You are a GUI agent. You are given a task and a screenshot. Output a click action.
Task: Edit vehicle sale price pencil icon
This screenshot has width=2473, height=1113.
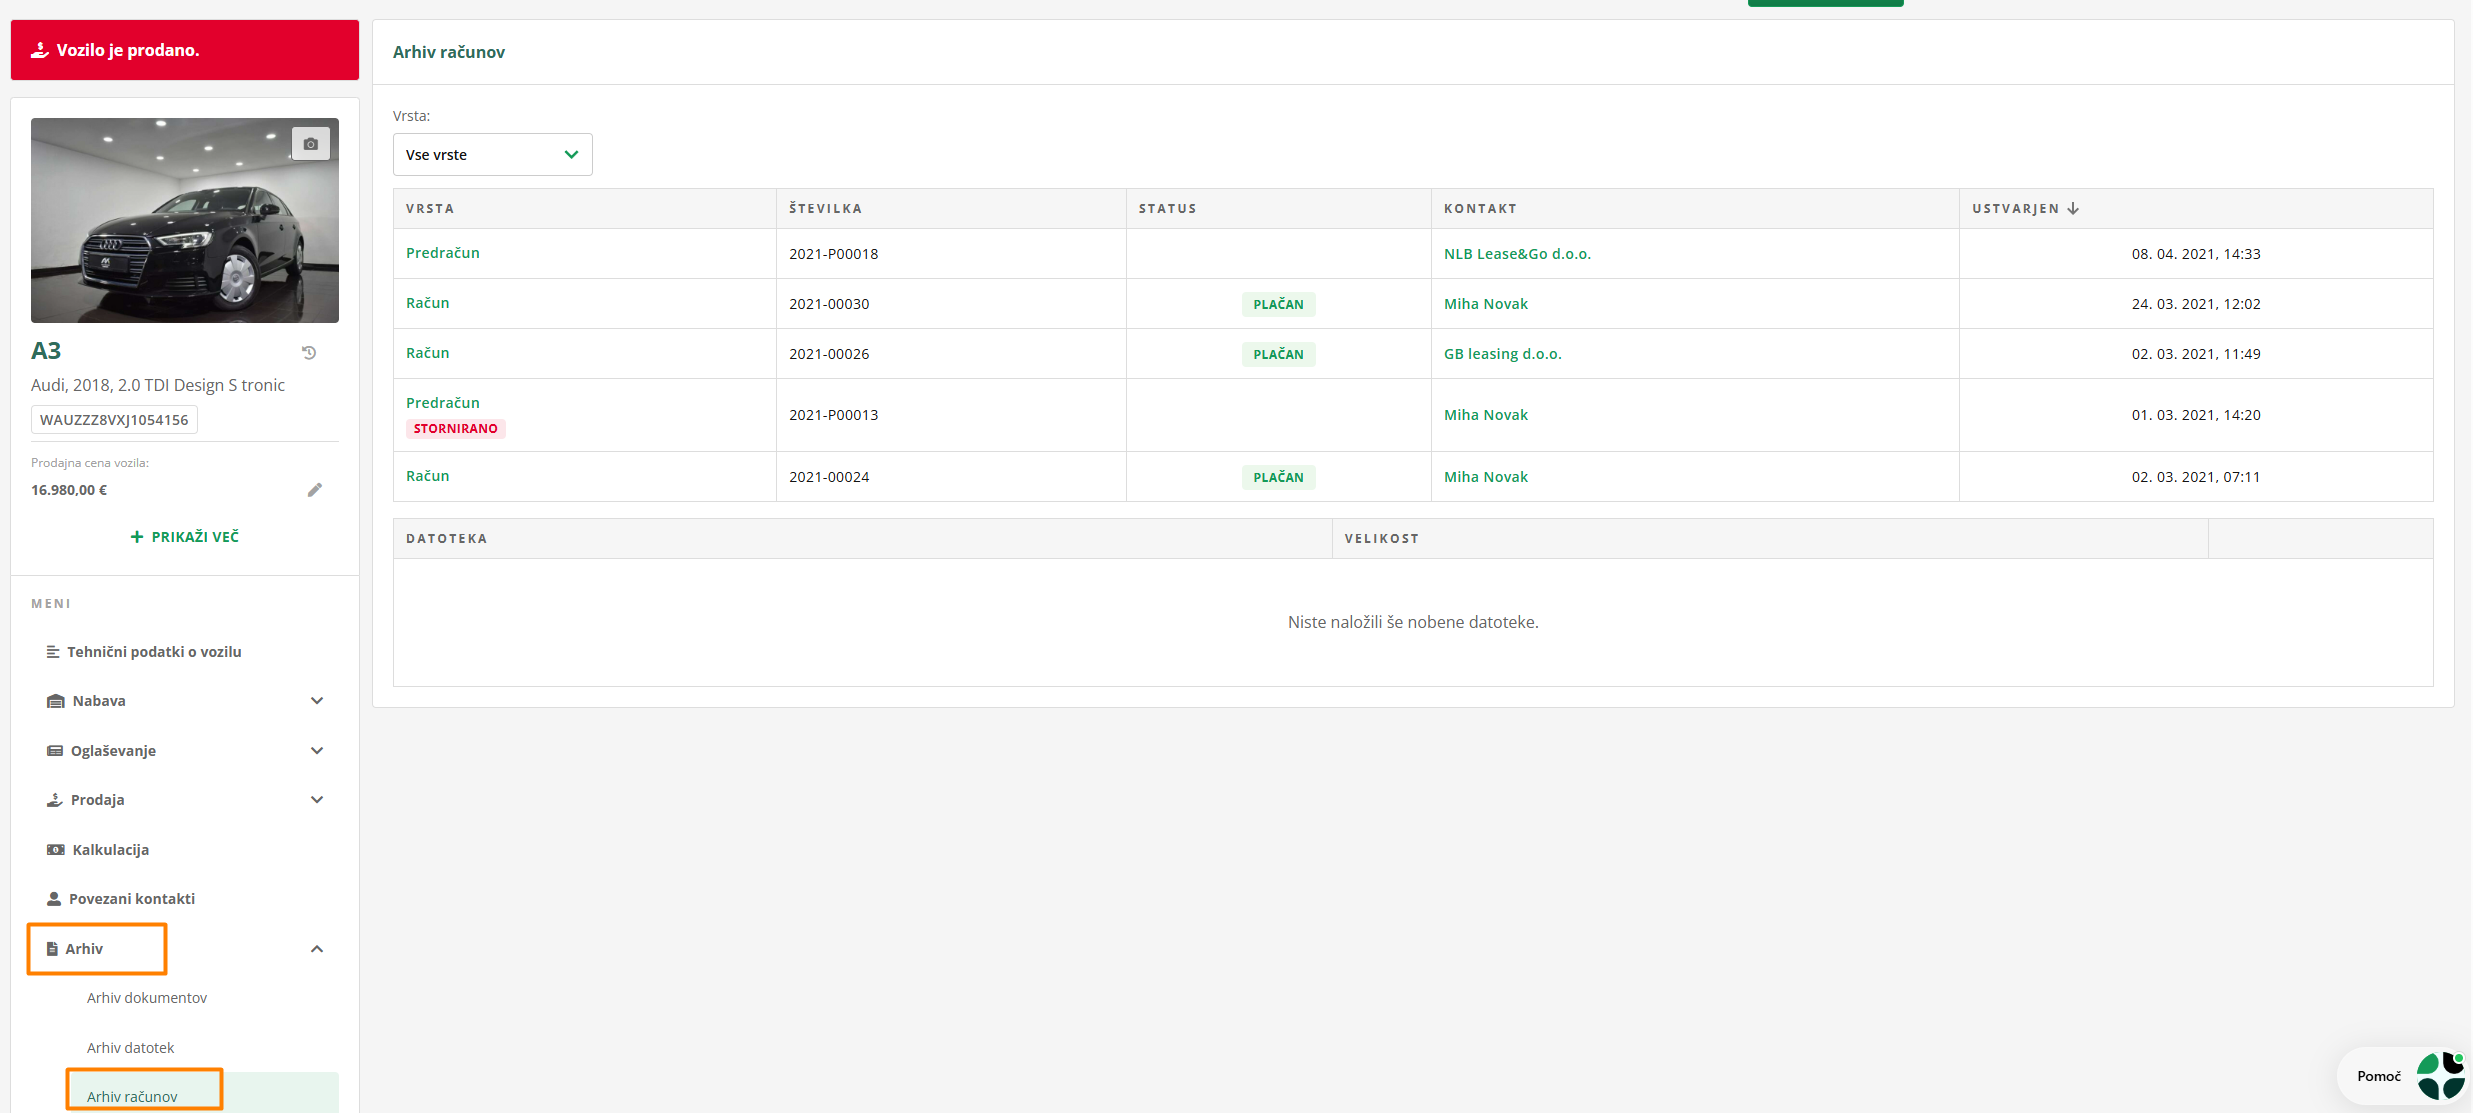[x=315, y=490]
